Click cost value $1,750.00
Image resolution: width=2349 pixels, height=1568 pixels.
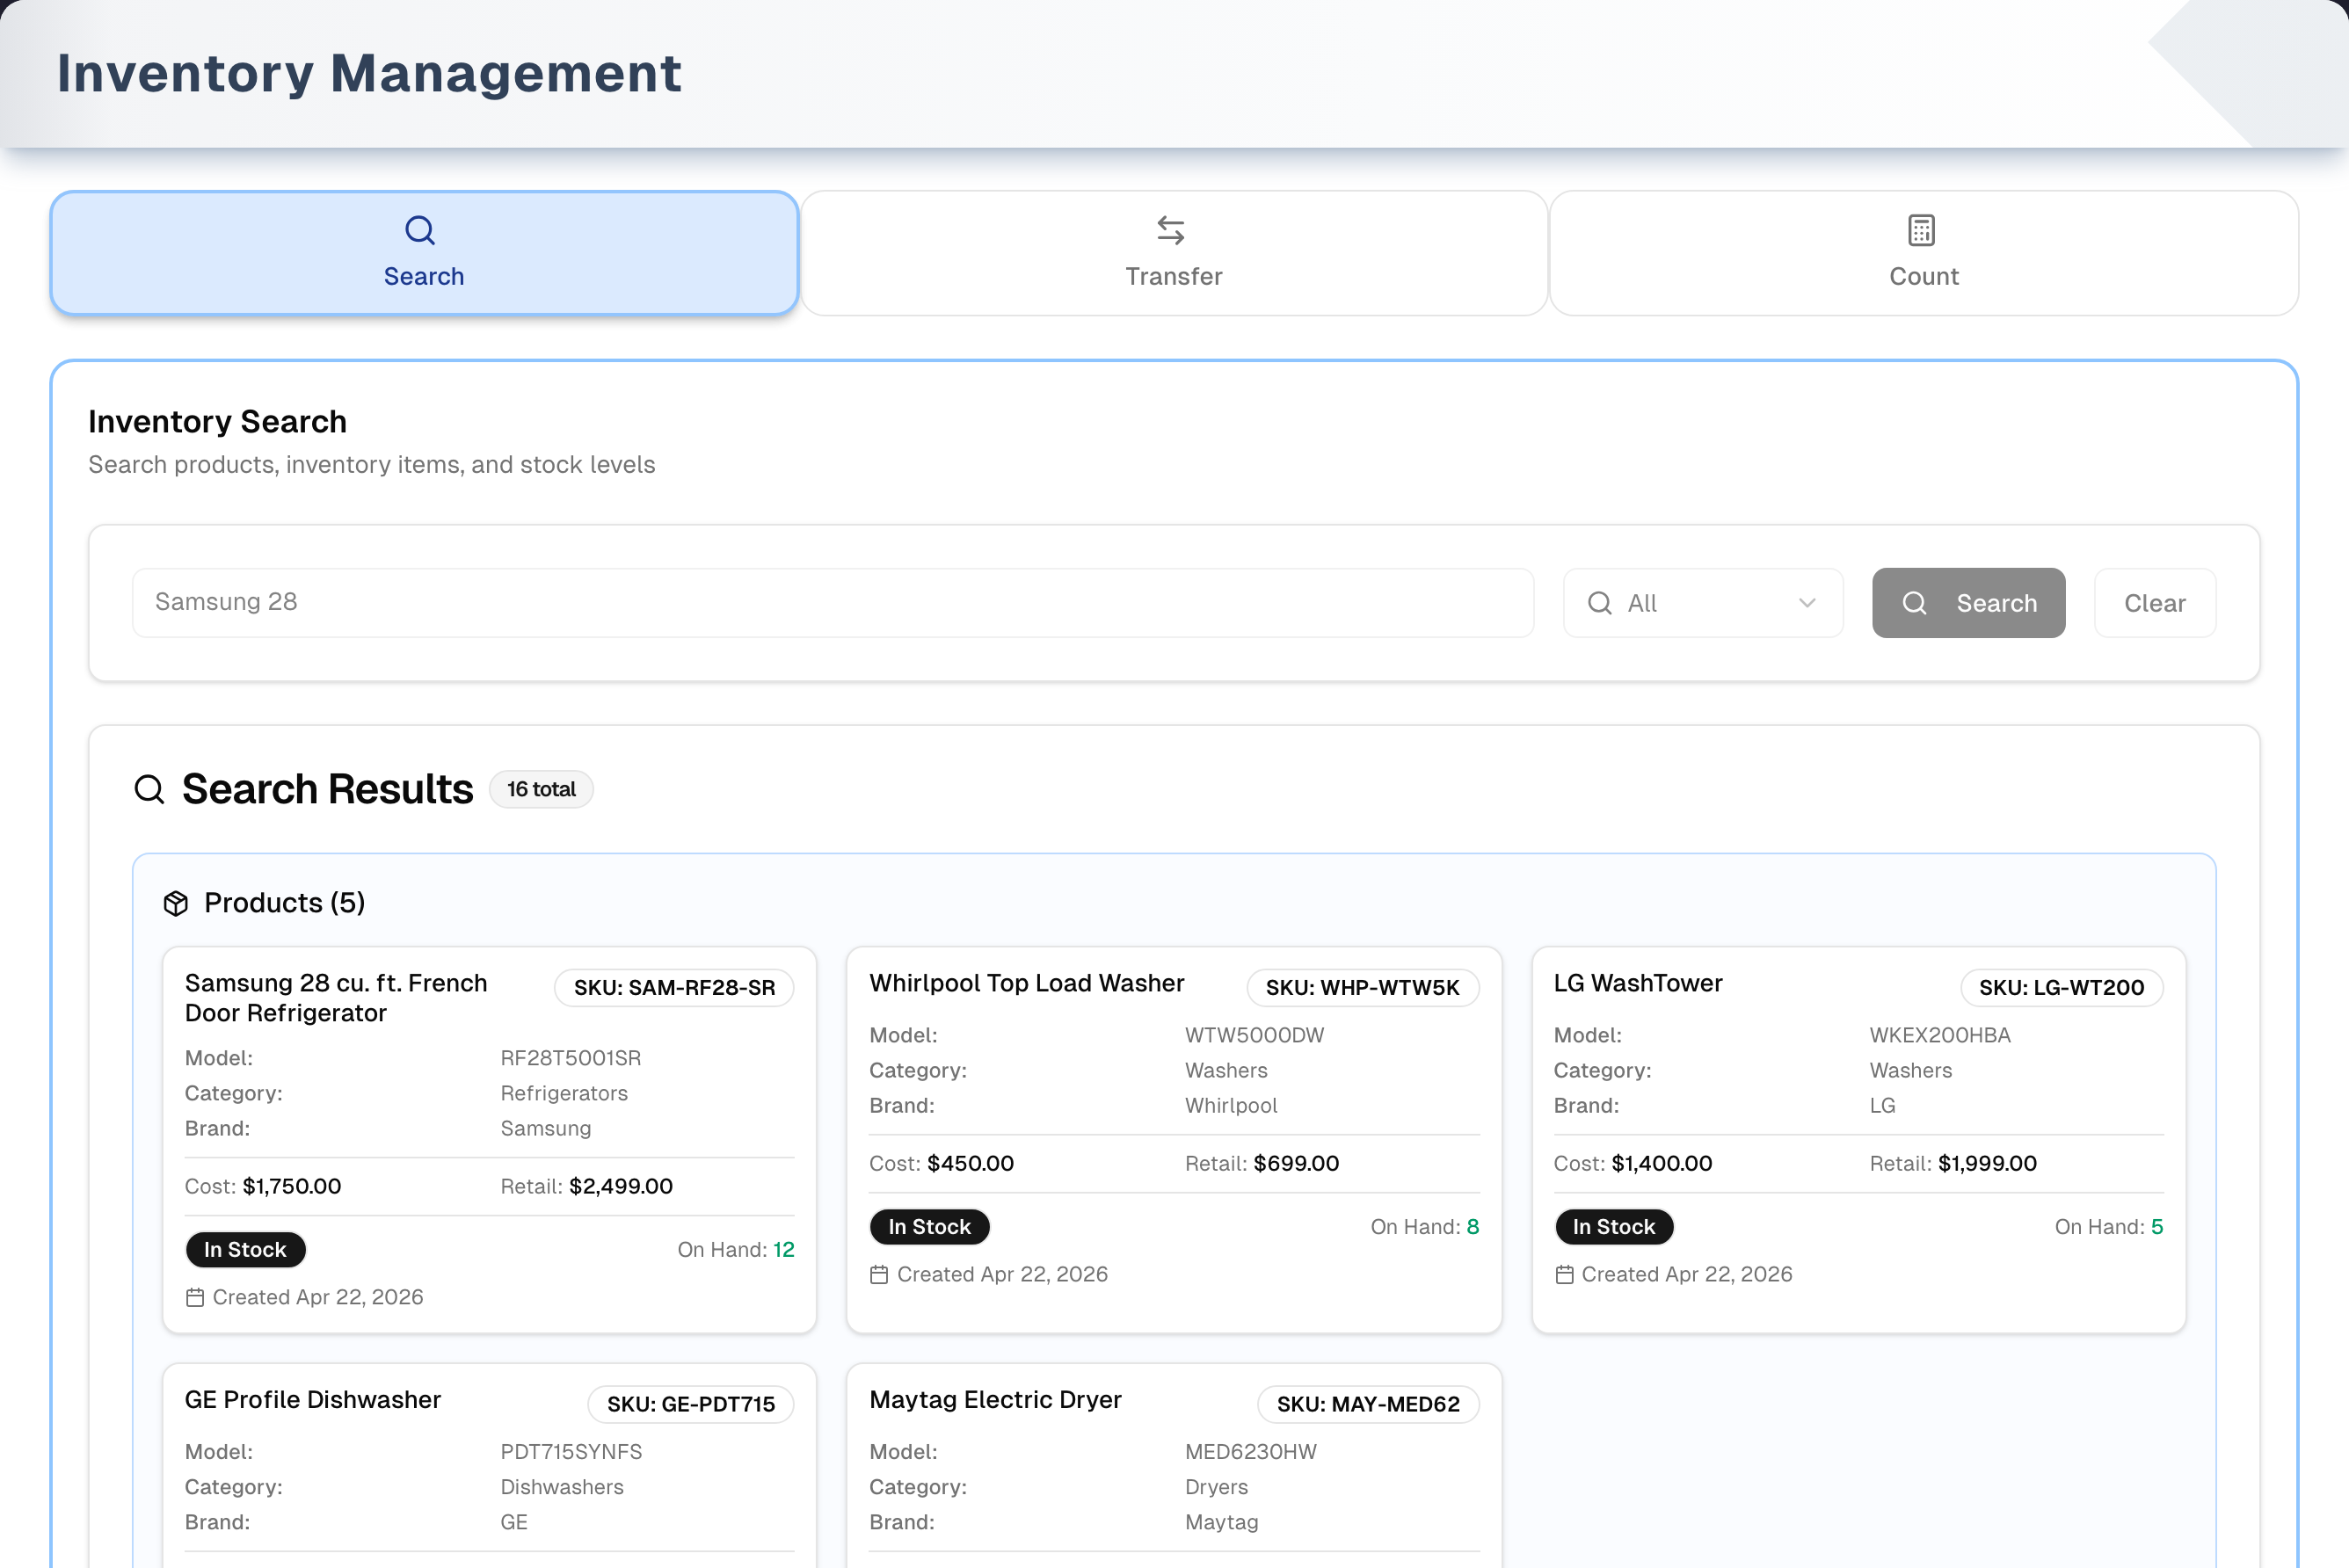click(x=291, y=1186)
